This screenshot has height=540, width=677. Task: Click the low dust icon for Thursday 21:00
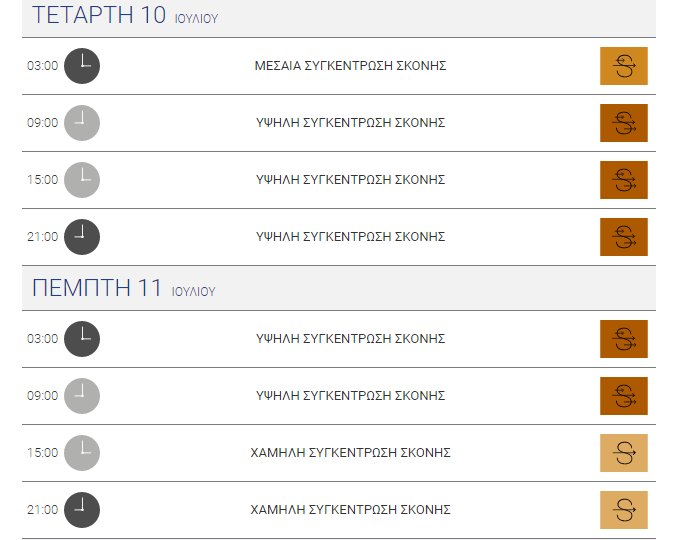click(x=623, y=510)
